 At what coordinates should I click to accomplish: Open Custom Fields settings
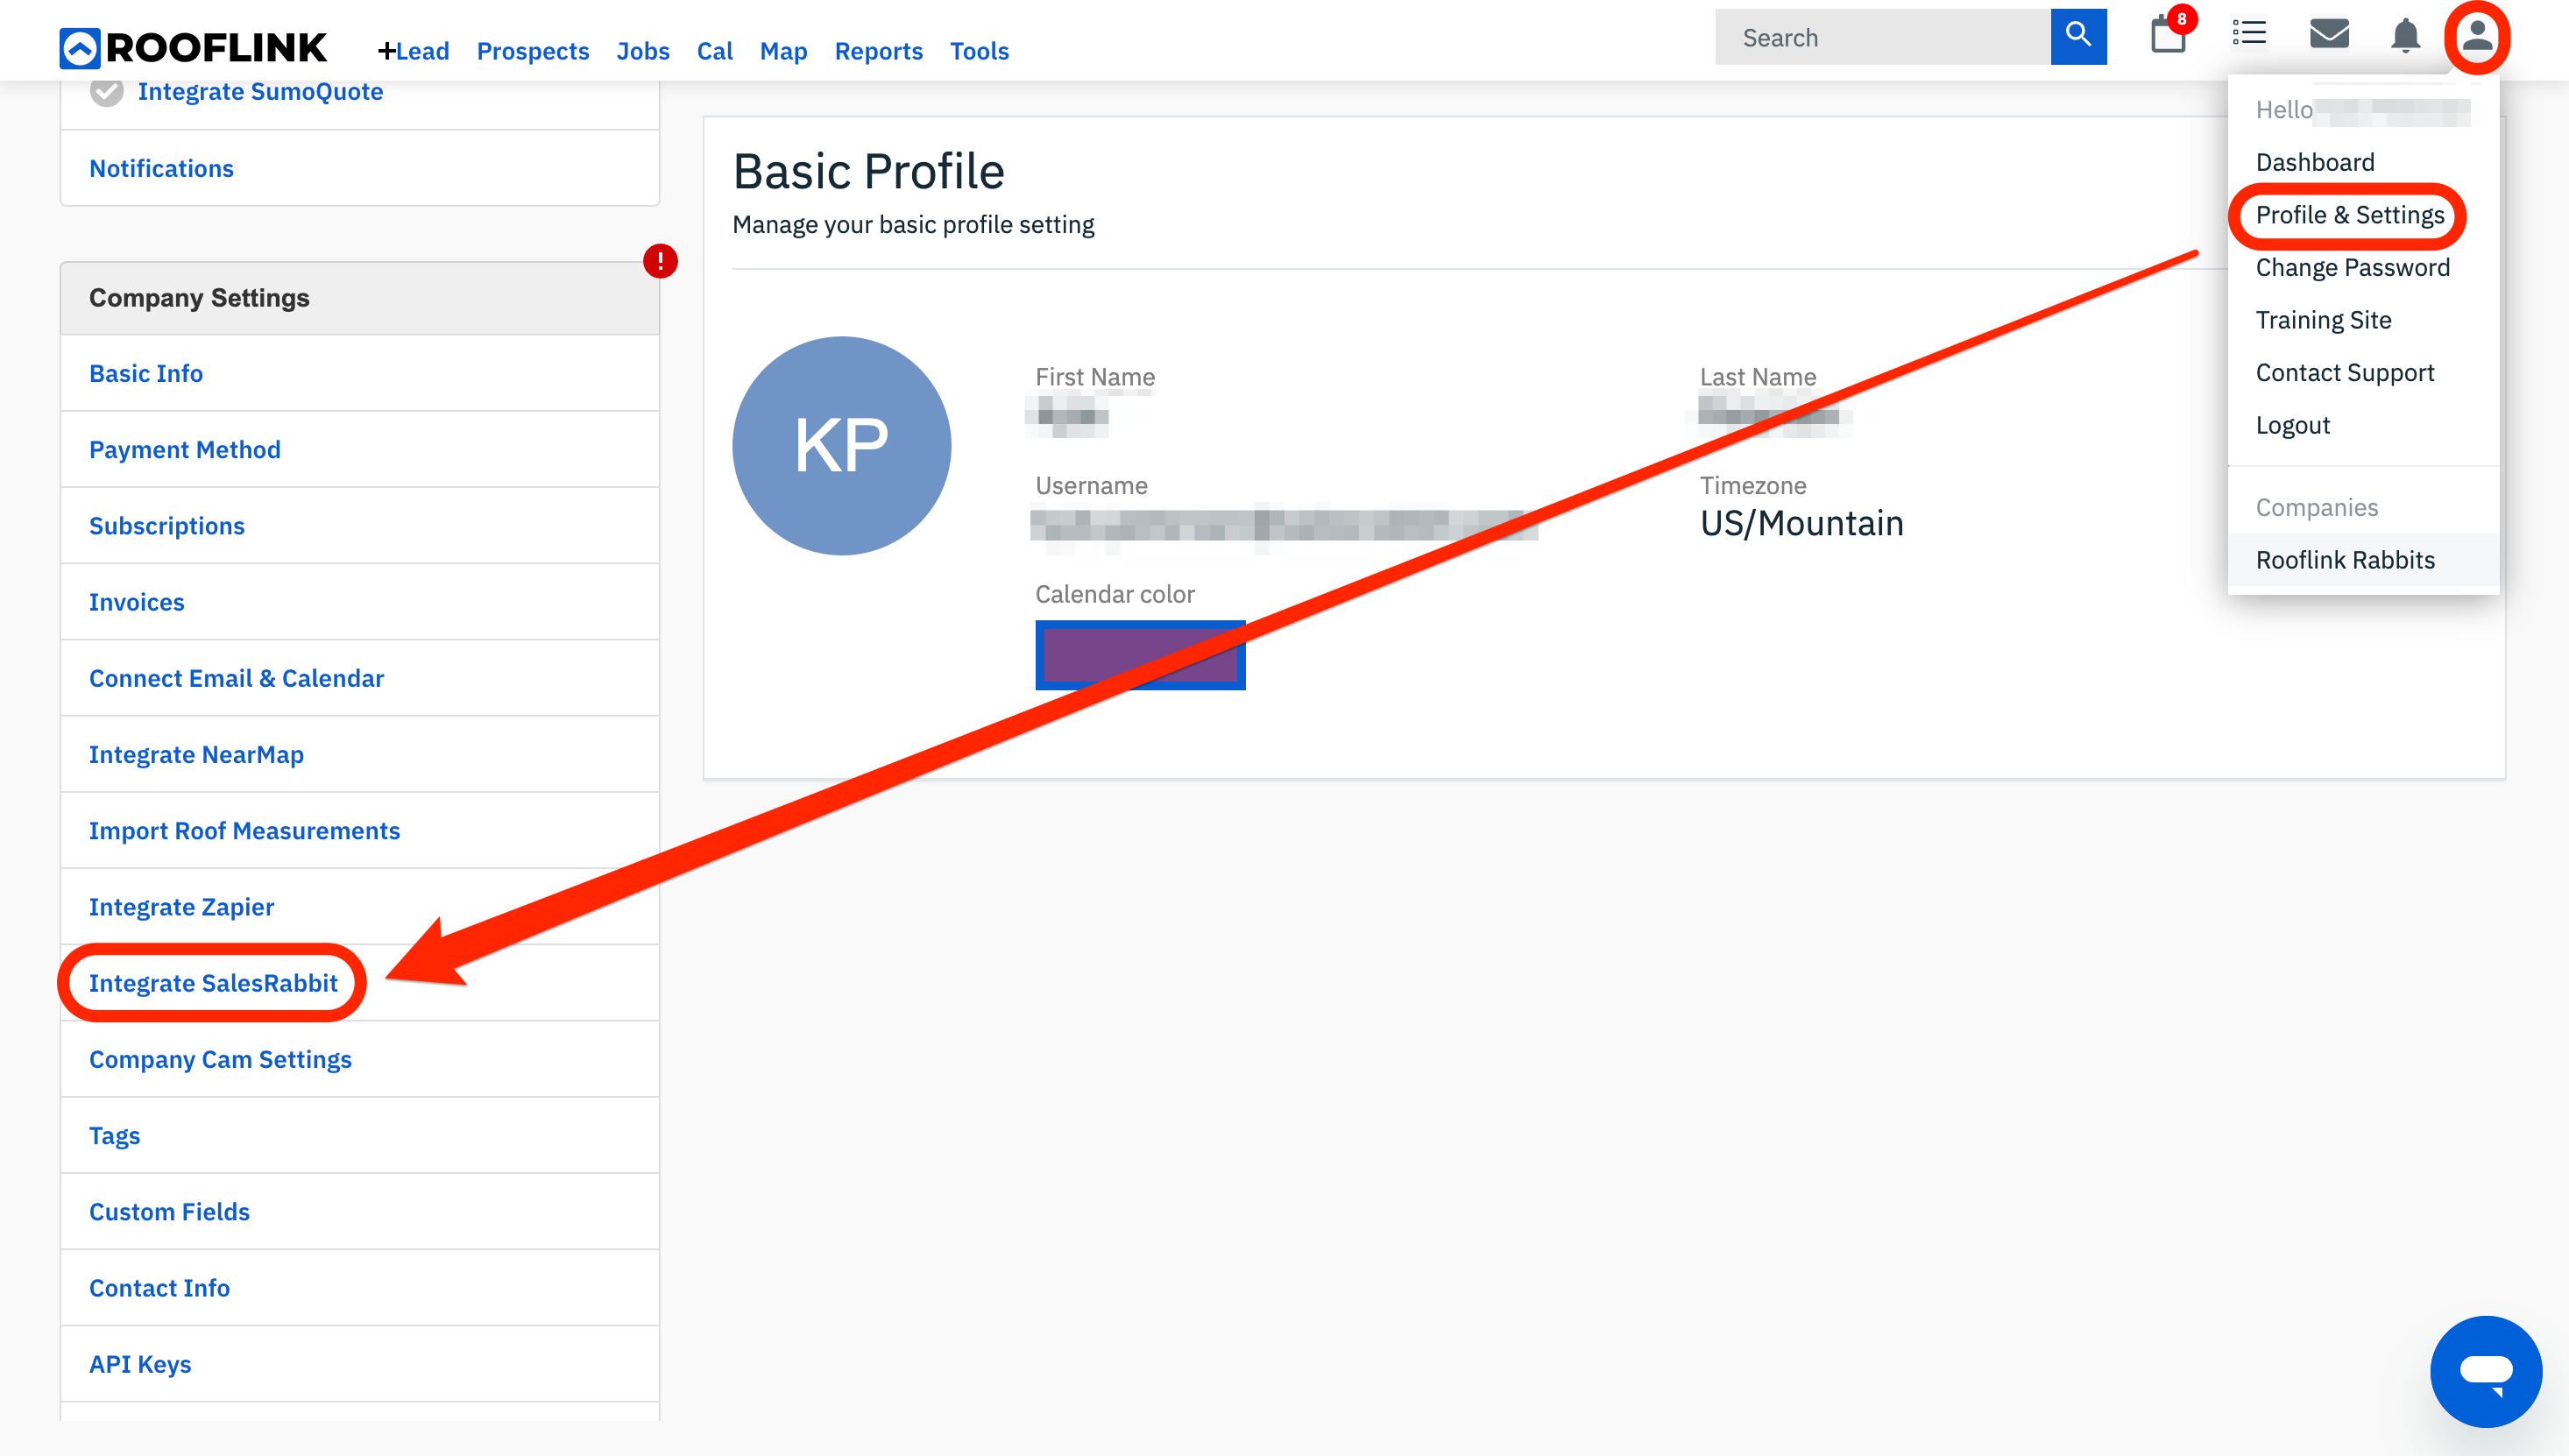[169, 1211]
